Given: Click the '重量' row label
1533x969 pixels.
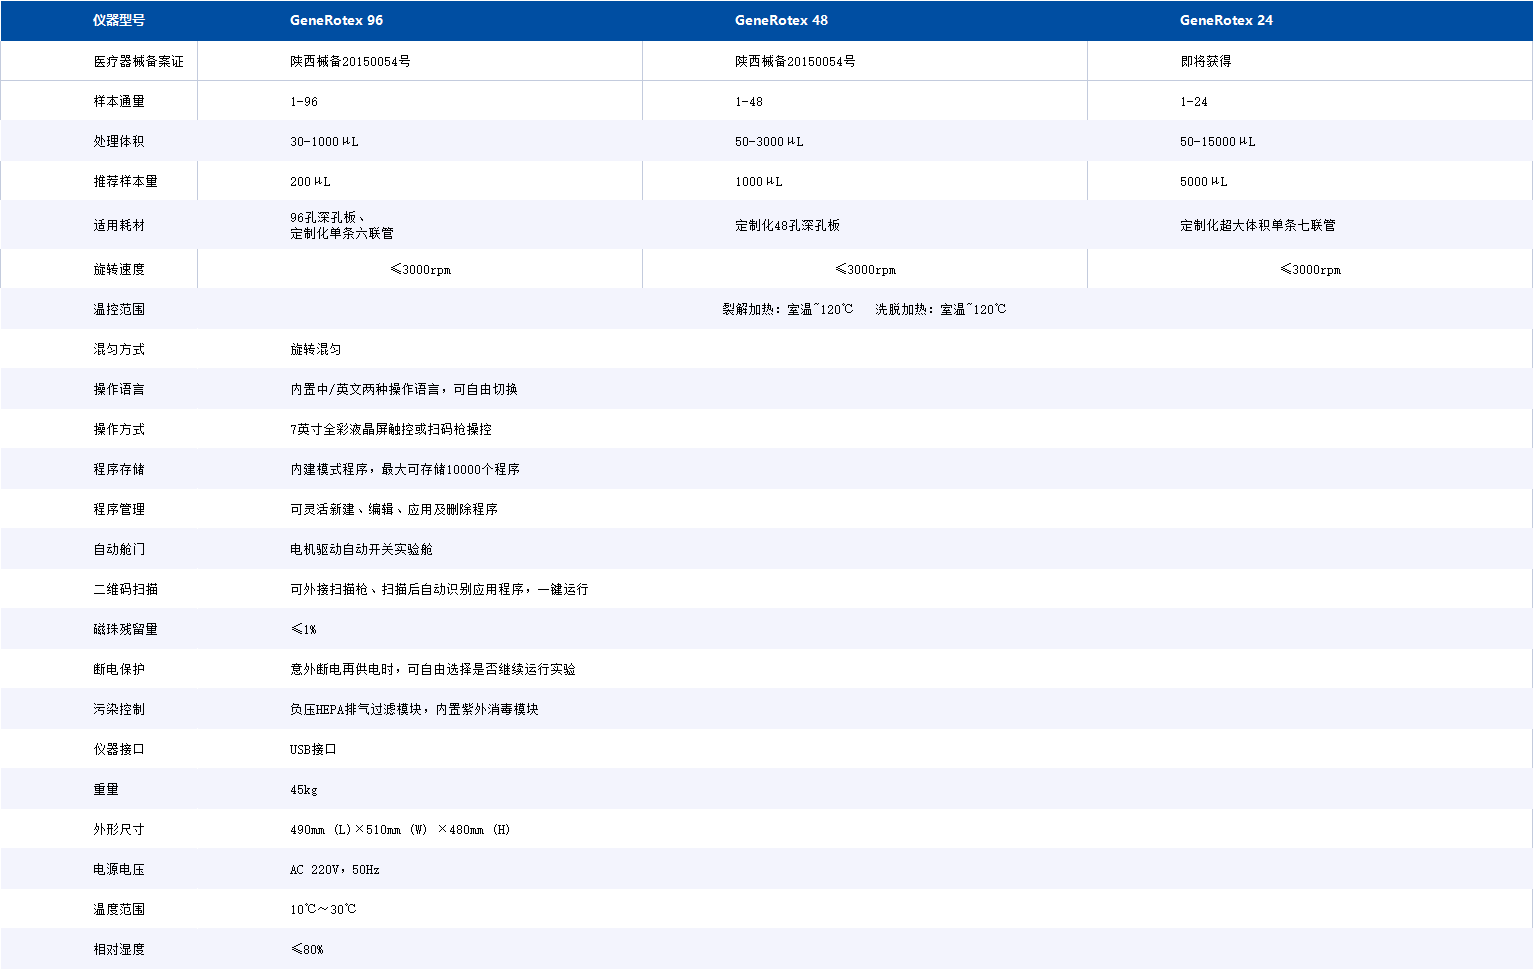Looking at the screenshot, I should [106, 789].
